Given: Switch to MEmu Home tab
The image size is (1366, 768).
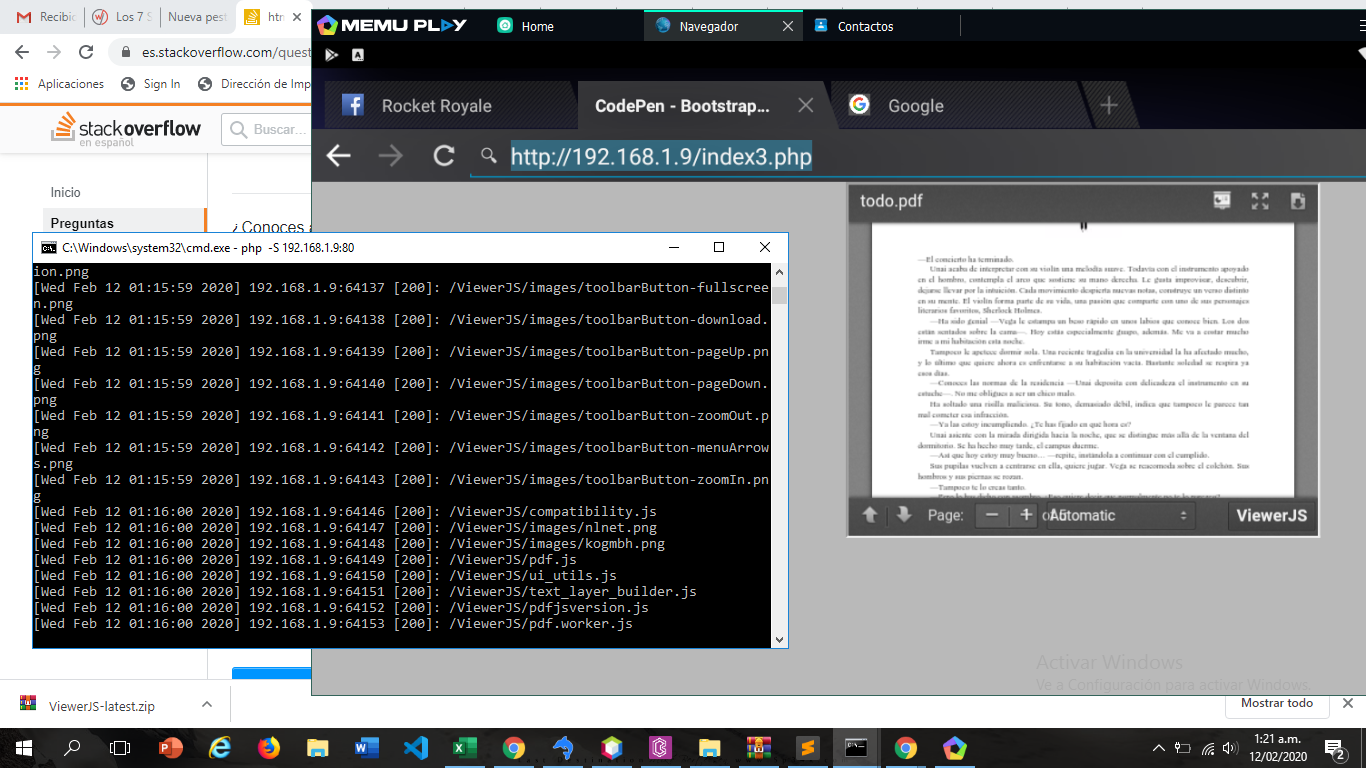Looking at the screenshot, I should [526, 26].
